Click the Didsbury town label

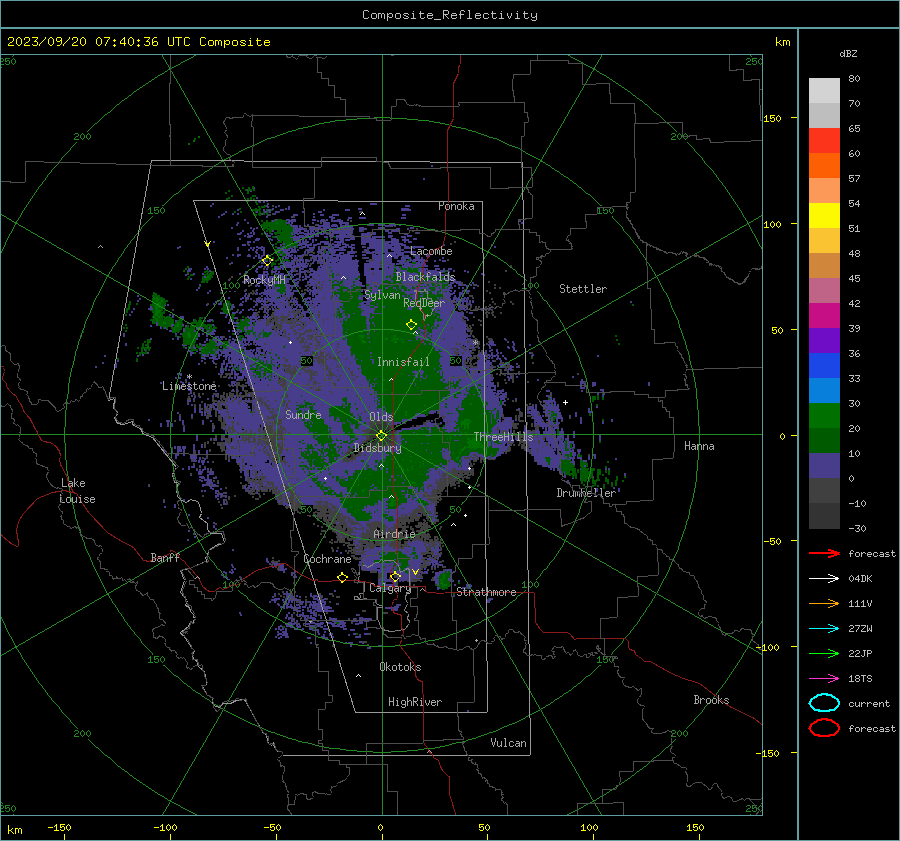(x=377, y=448)
